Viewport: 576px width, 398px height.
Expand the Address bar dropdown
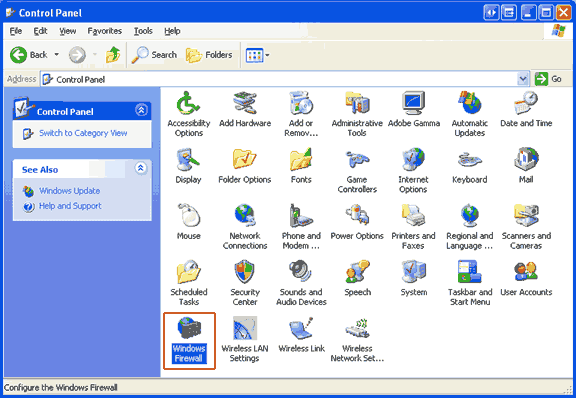click(x=523, y=79)
